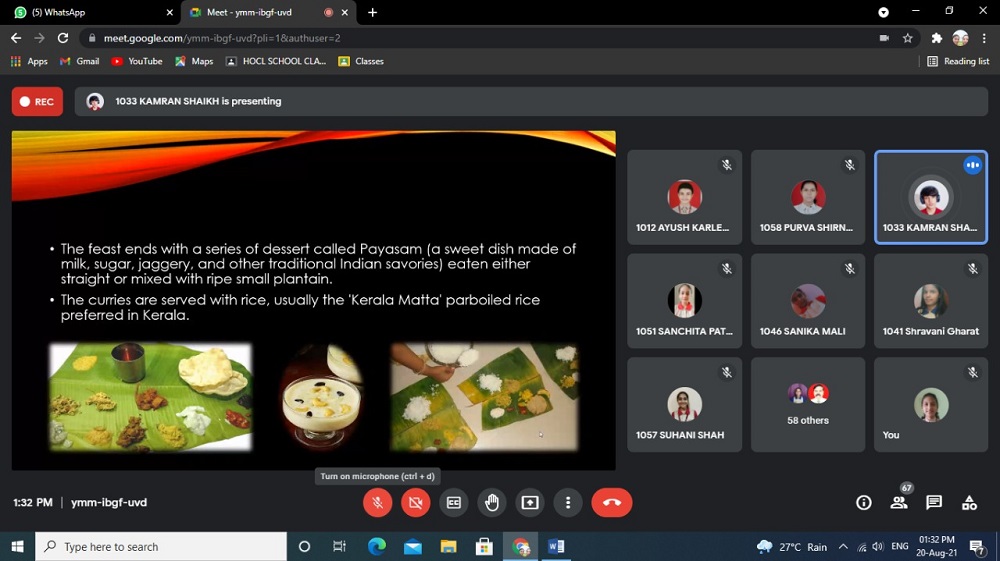Toggle closed captions (CC) button
Image resolution: width=1000 pixels, height=561 pixels.
453,502
